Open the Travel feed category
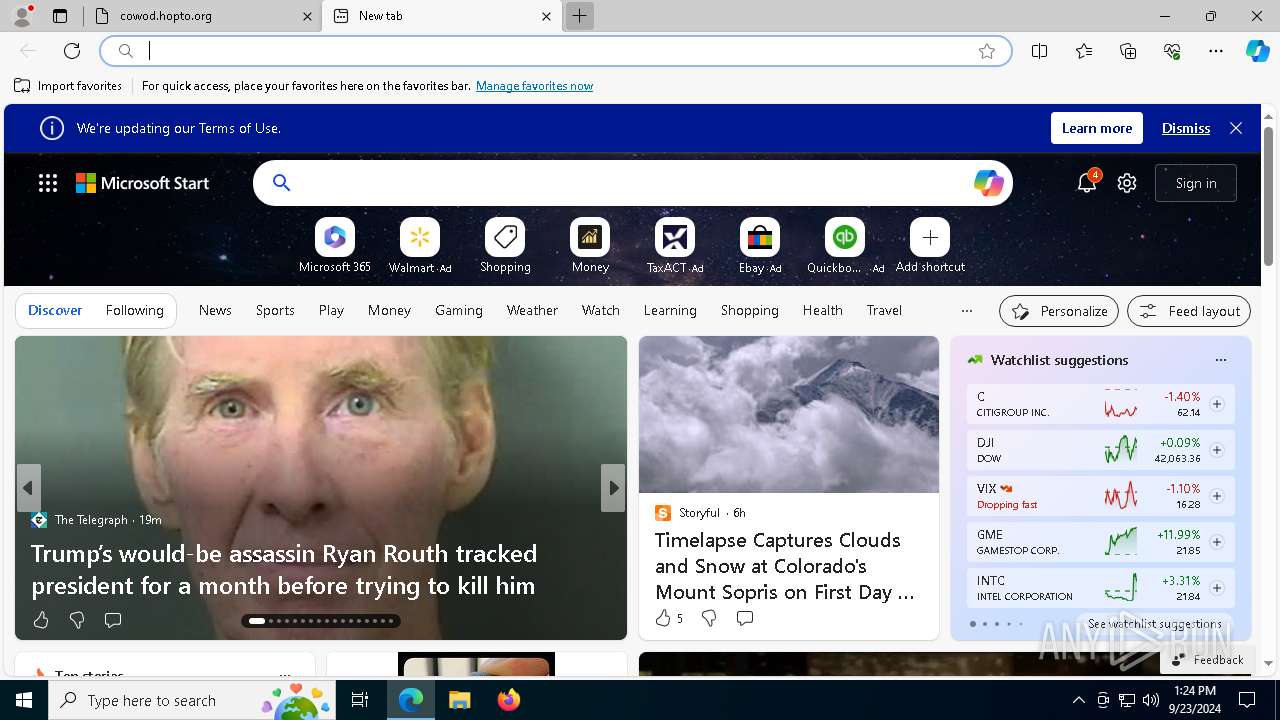 tap(884, 310)
